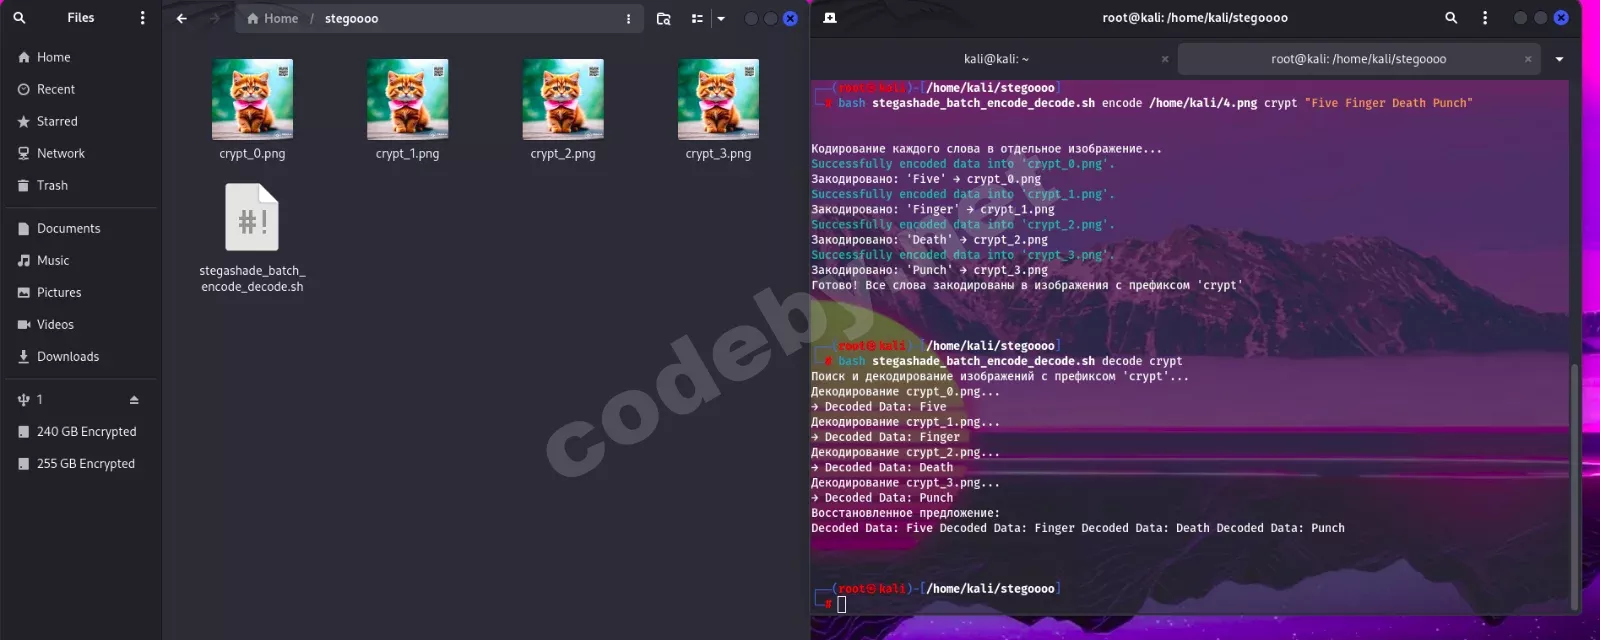Image resolution: width=1600 pixels, height=640 pixels.
Task: Click "Five Finger Death Punch" string in terminal
Action: (1388, 103)
